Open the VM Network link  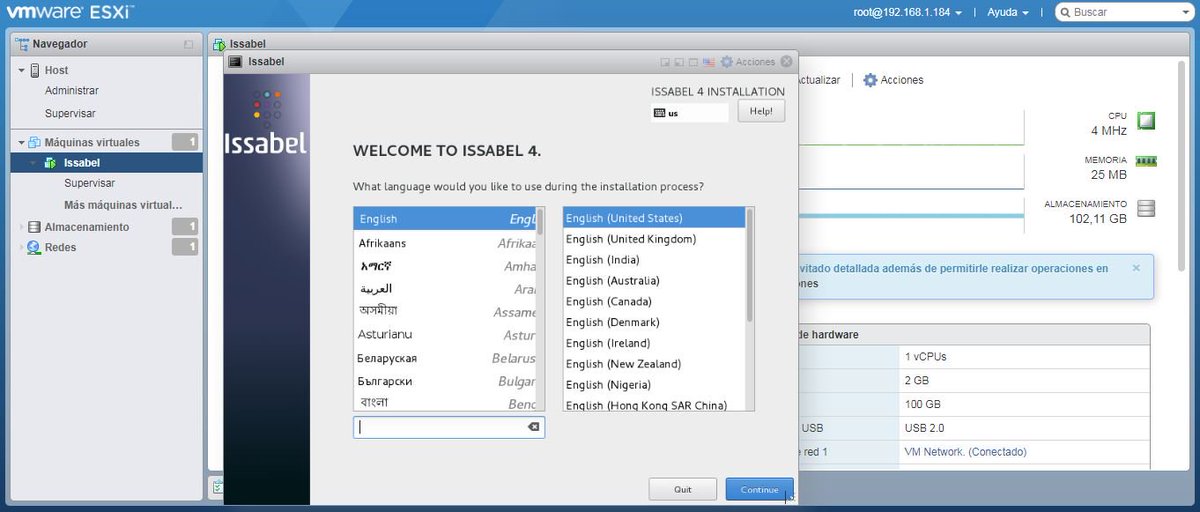pos(964,452)
